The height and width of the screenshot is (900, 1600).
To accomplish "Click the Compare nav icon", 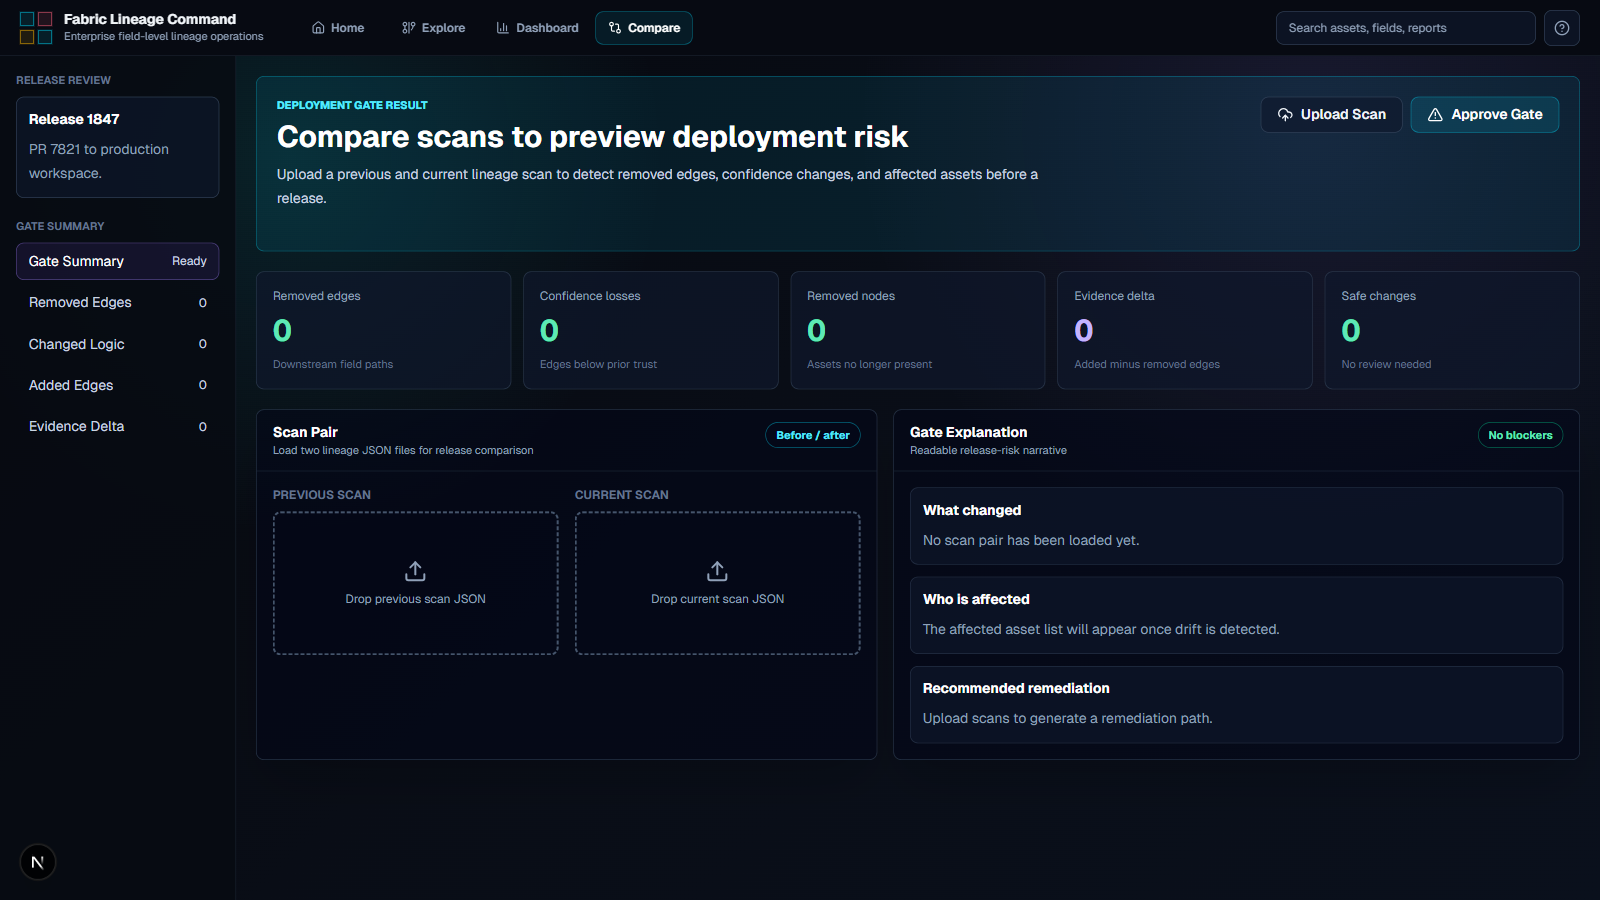I will (615, 28).
